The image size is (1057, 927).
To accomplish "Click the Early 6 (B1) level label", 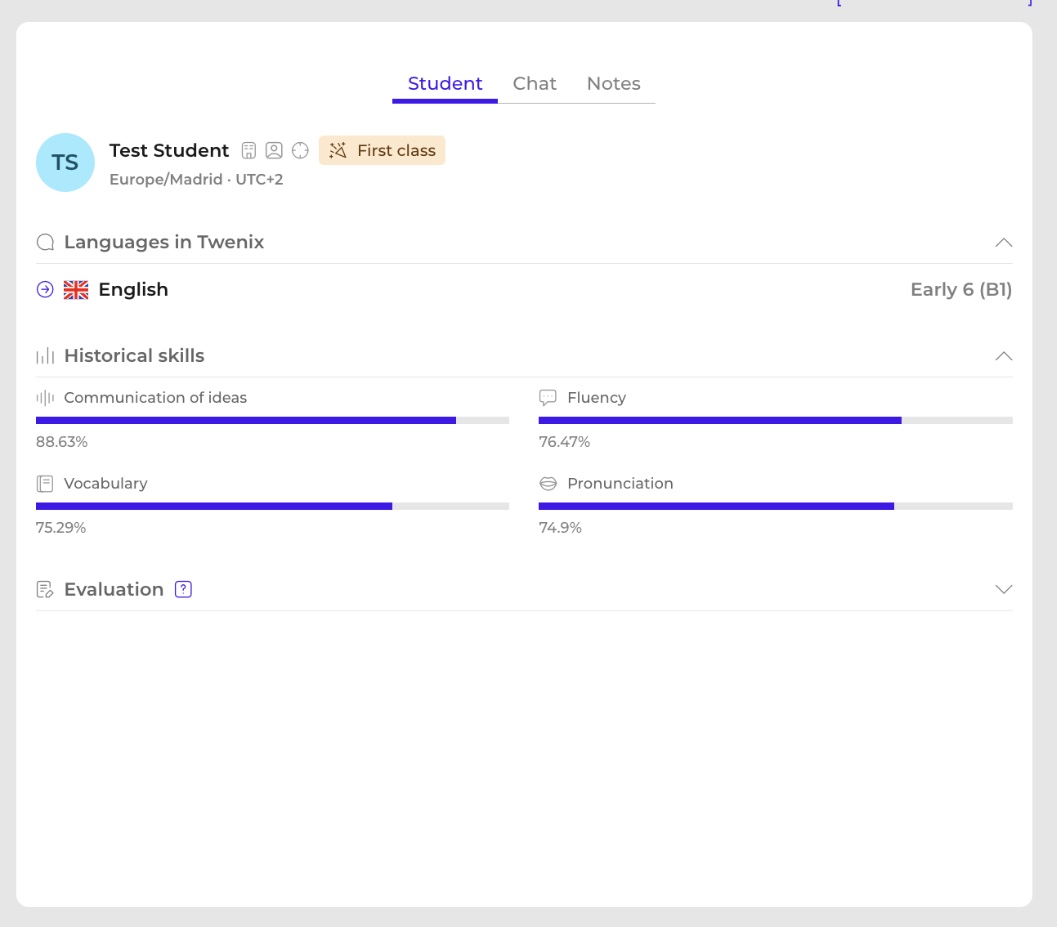I will [961, 289].
